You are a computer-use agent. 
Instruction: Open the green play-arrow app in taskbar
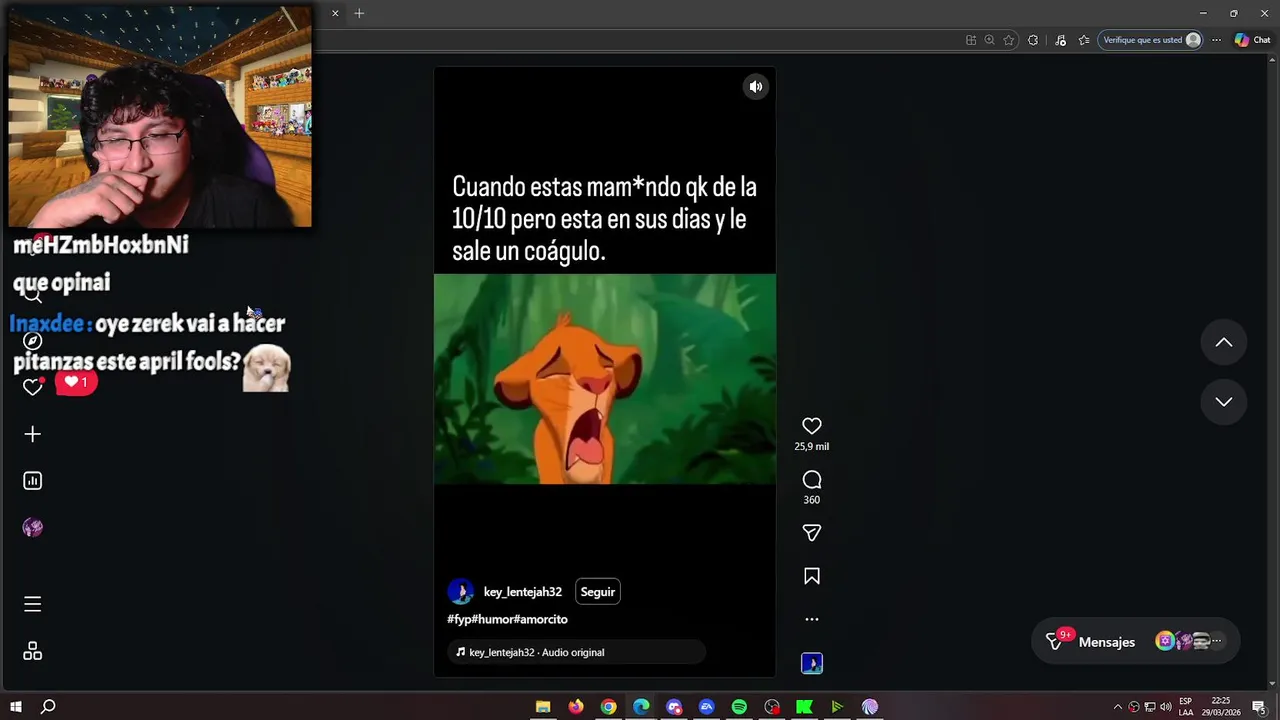[x=837, y=707]
